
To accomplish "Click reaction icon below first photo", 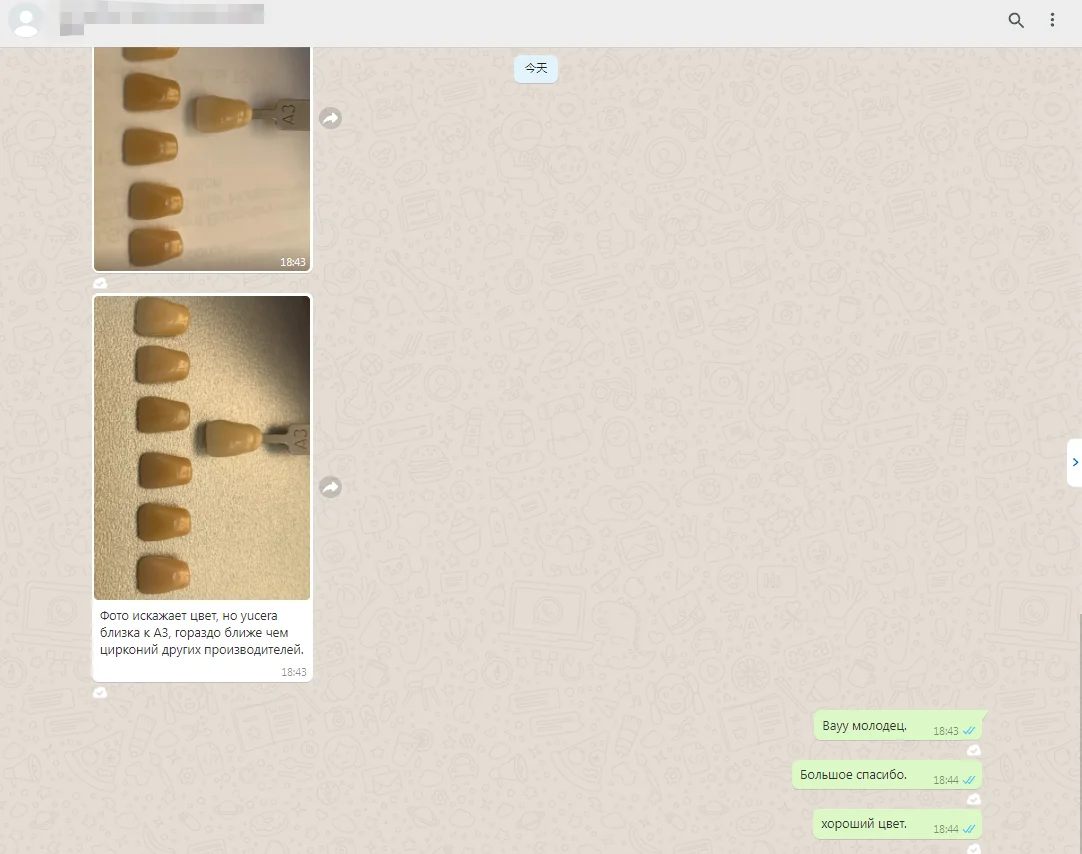I will pos(100,283).
